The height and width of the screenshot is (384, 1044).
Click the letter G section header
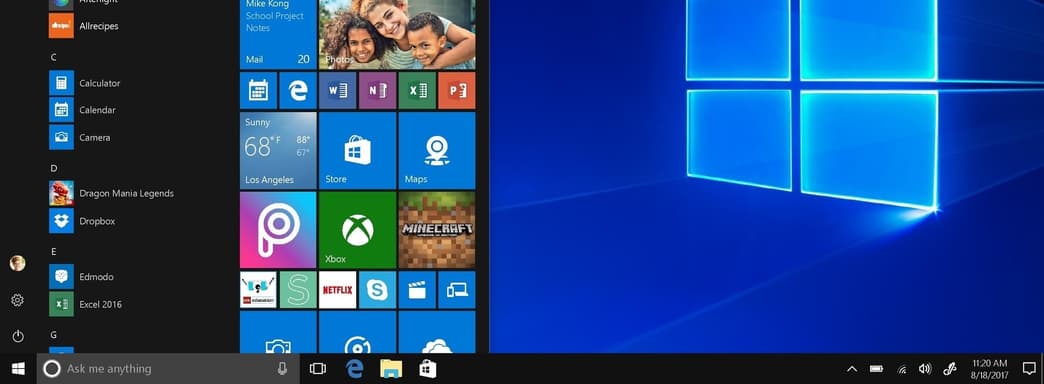pyautogui.click(x=54, y=335)
